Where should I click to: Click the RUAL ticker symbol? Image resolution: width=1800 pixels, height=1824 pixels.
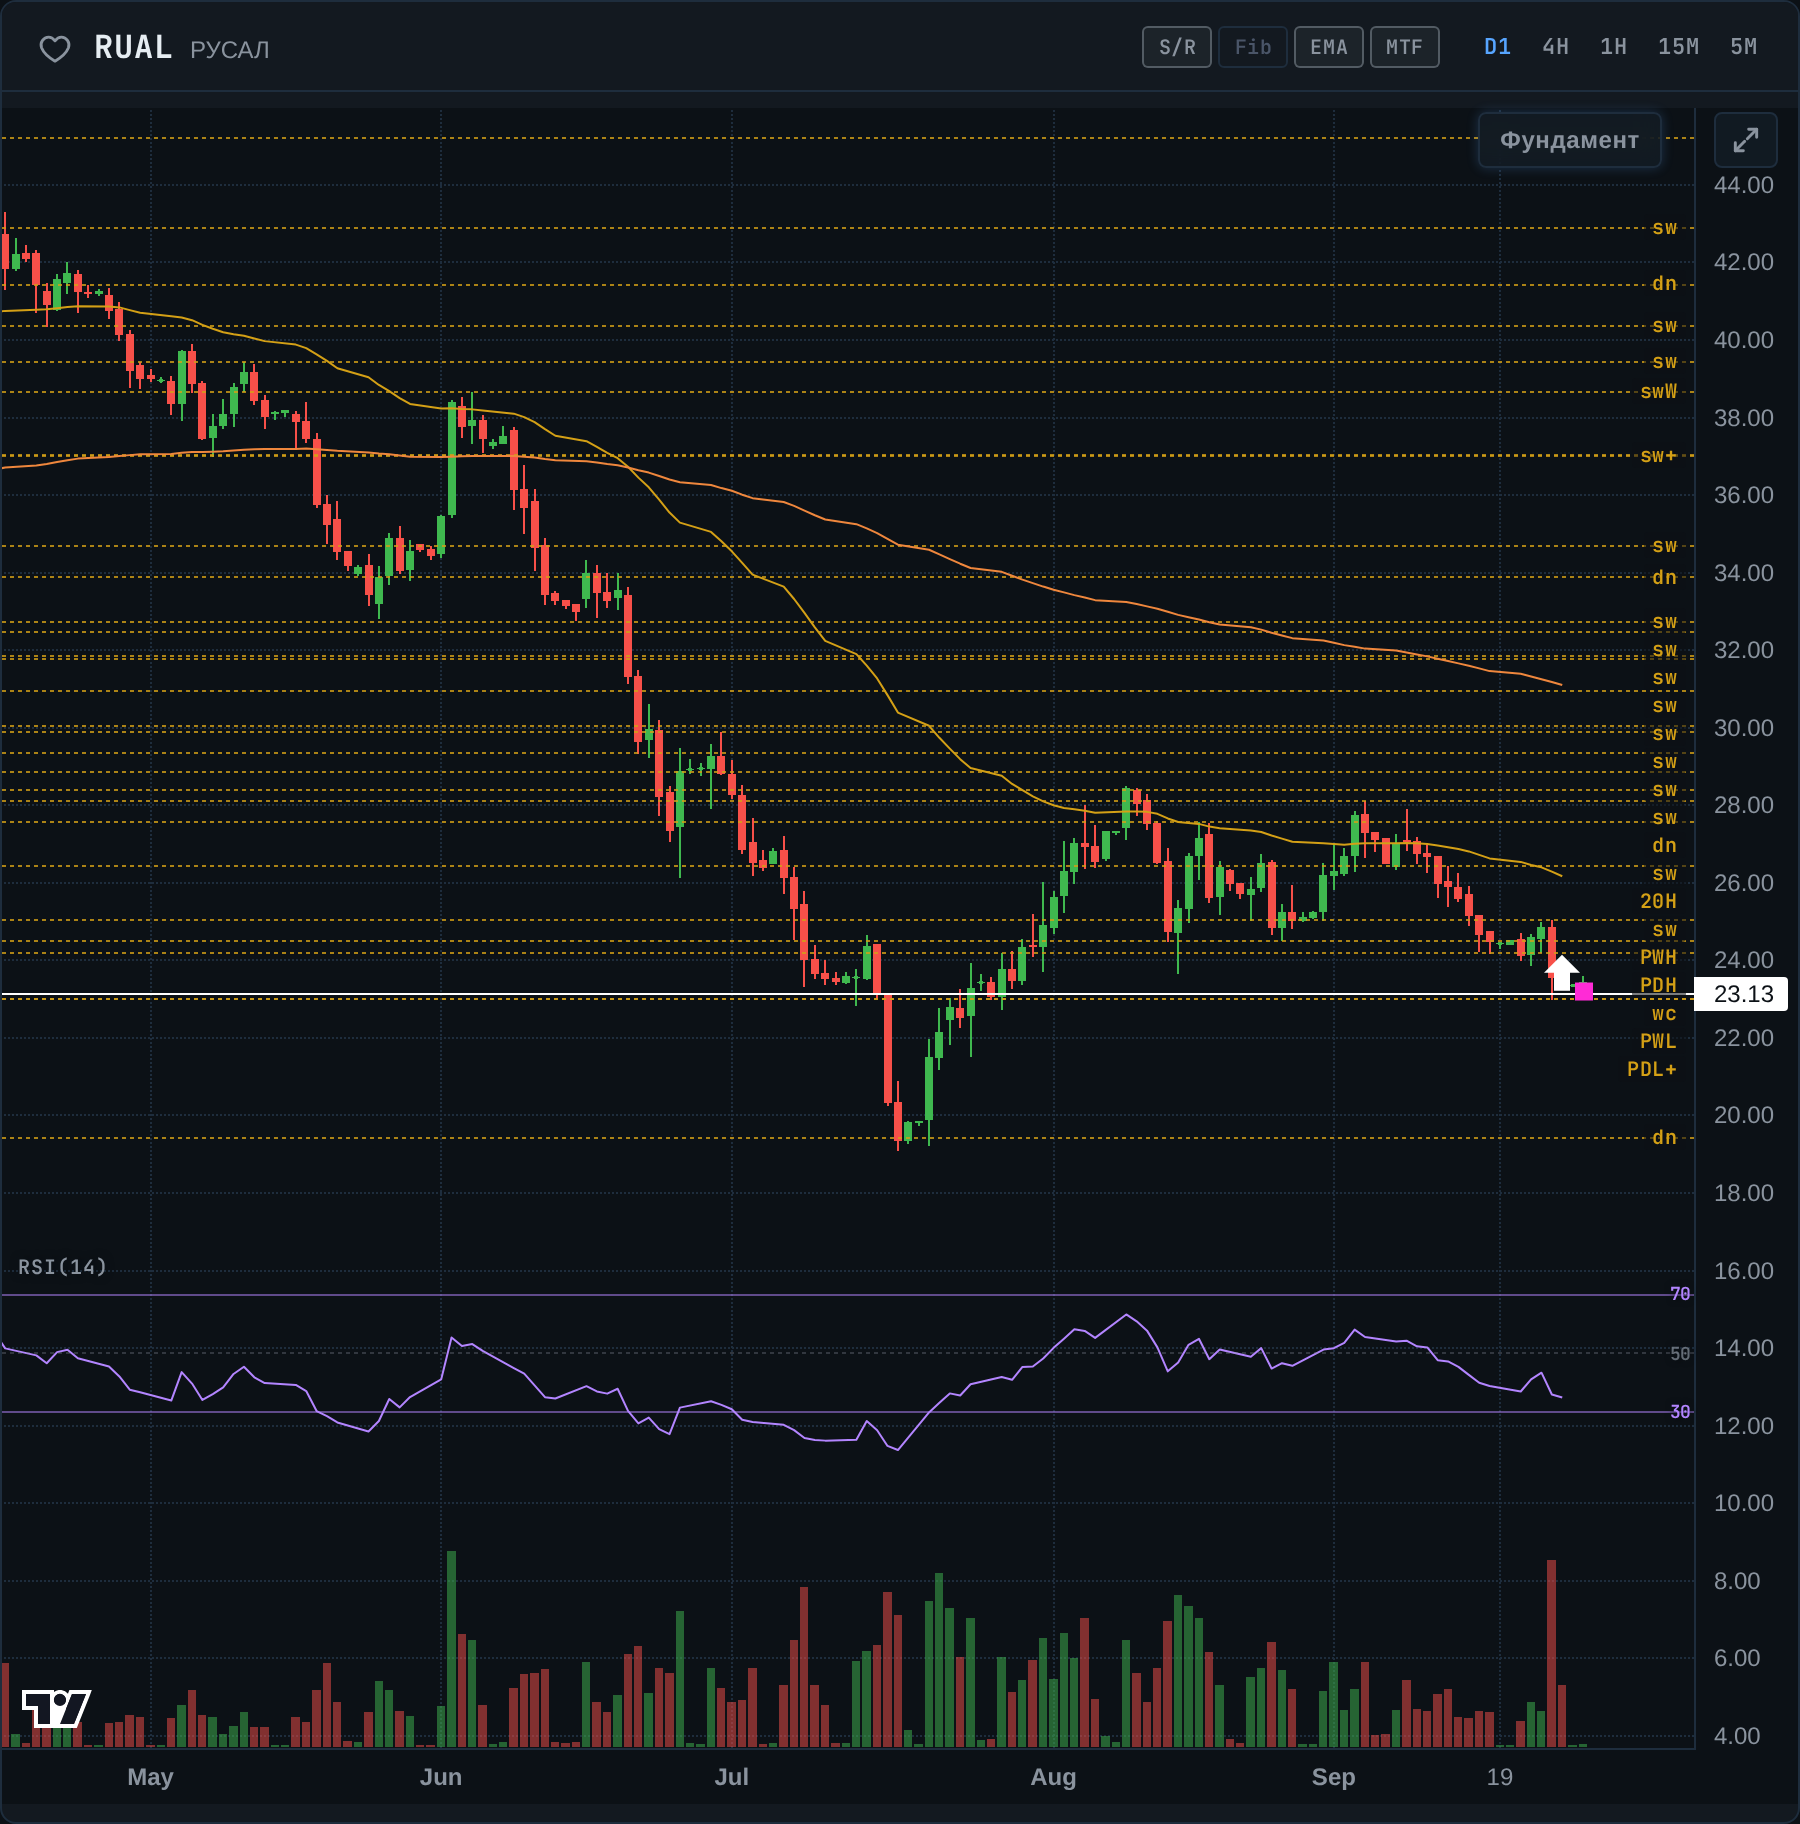(133, 47)
